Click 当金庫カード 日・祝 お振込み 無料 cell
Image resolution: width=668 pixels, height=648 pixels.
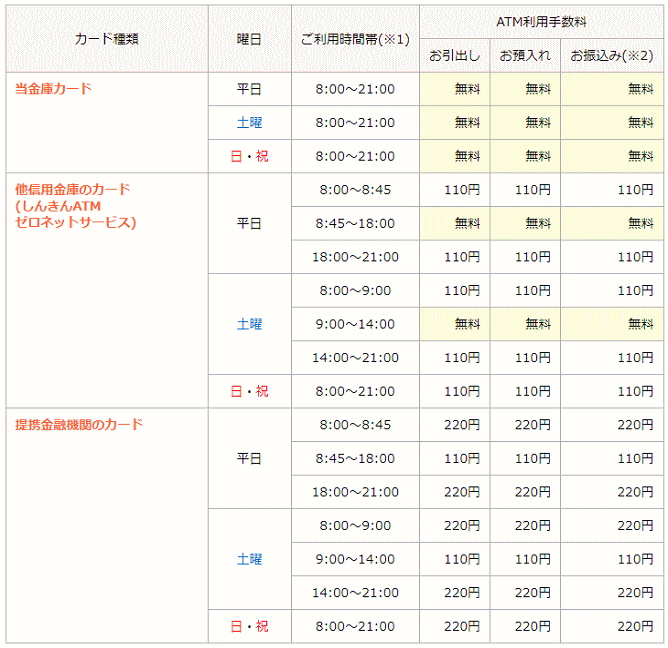click(x=612, y=156)
